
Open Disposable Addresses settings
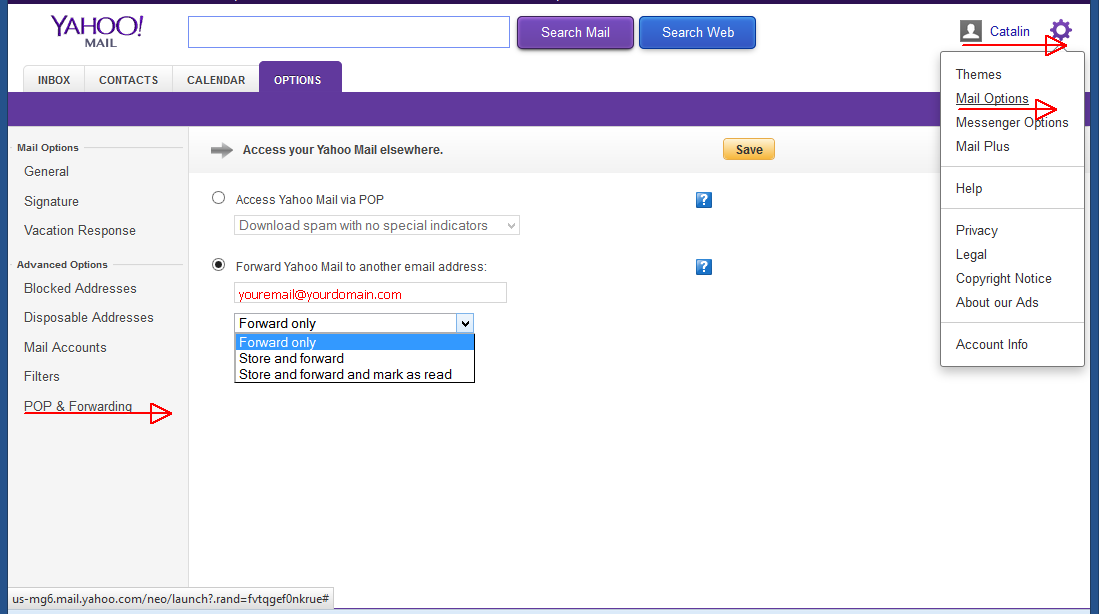(x=88, y=318)
